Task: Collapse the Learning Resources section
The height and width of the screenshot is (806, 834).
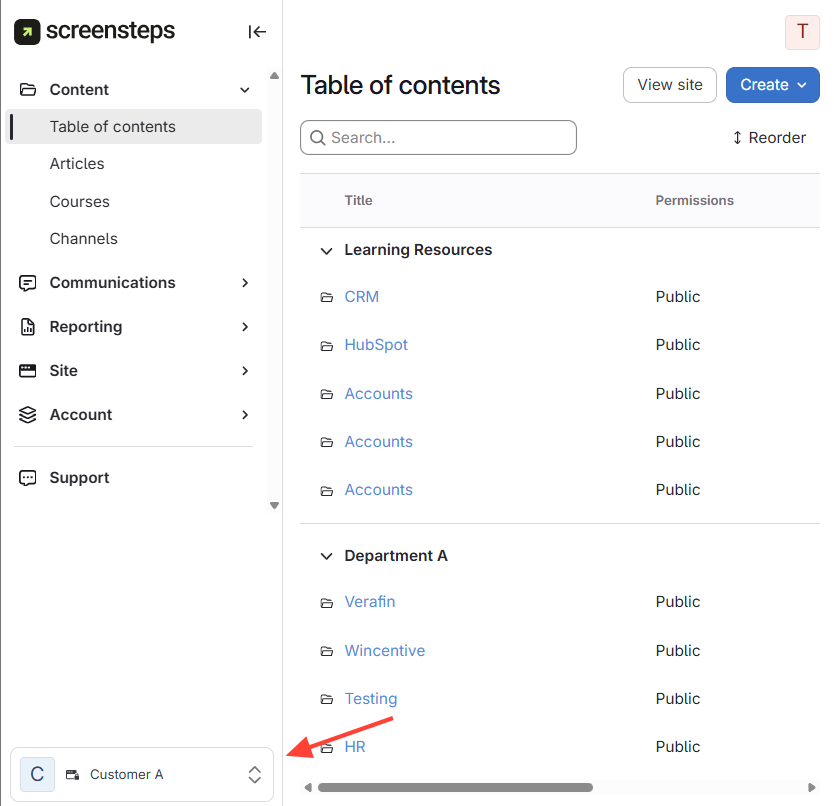Action: point(326,251)
